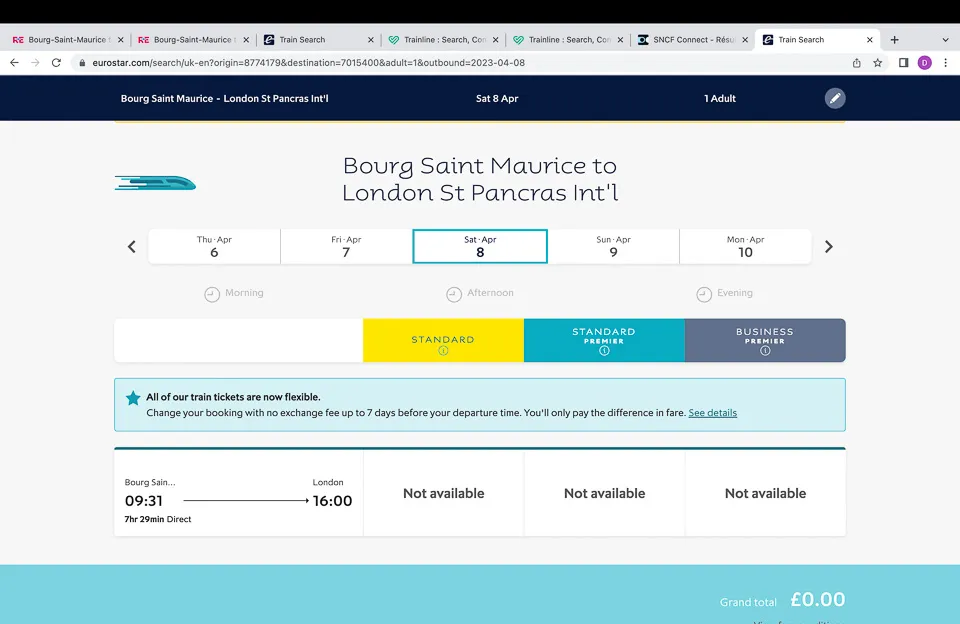Click the Sat 8 Apr header date
Image resolution: width=960 pixels, height=624 pixels.
(497, 98)
